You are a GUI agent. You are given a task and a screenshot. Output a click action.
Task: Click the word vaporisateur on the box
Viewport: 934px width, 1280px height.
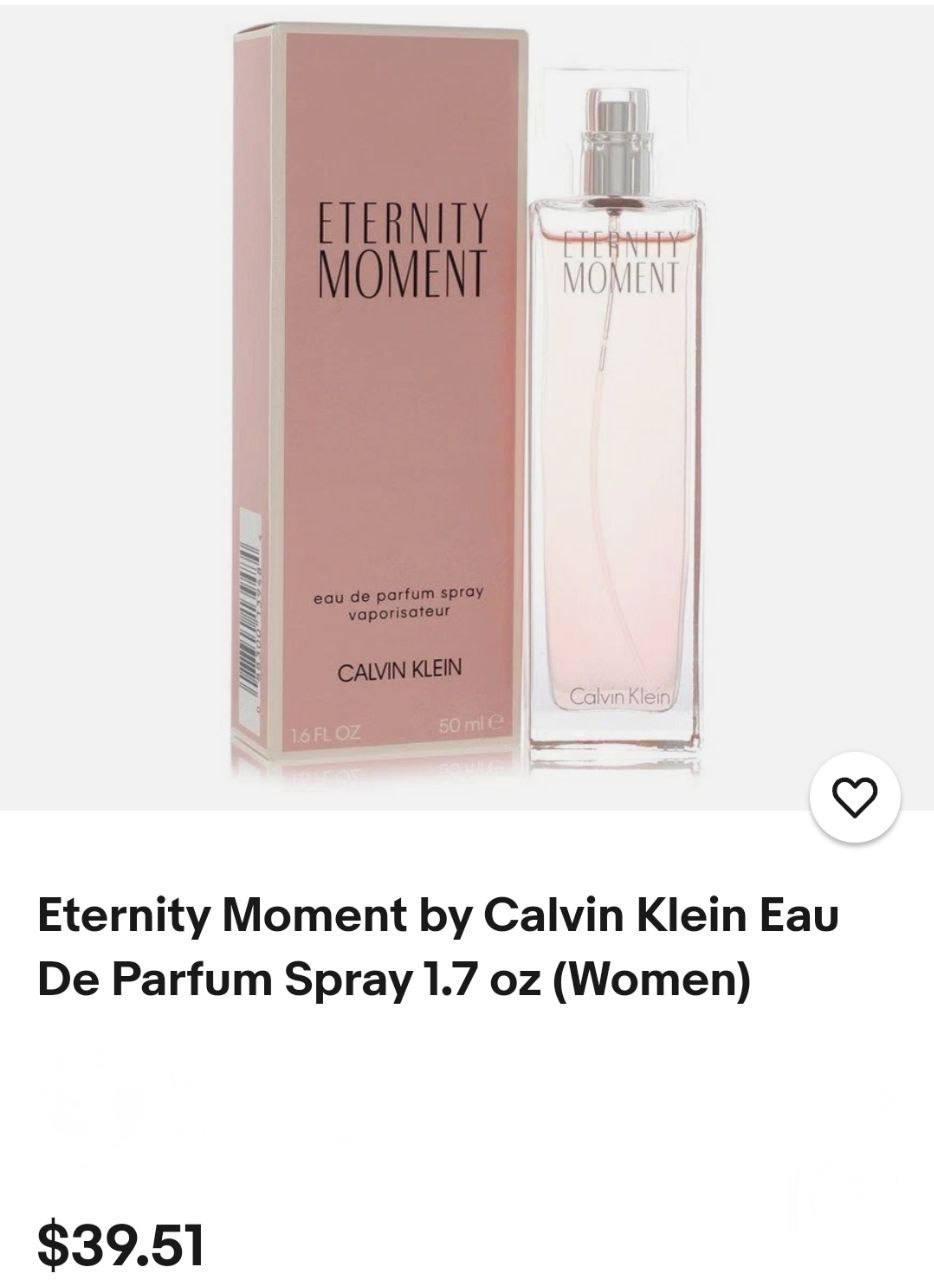coord(398,612)
